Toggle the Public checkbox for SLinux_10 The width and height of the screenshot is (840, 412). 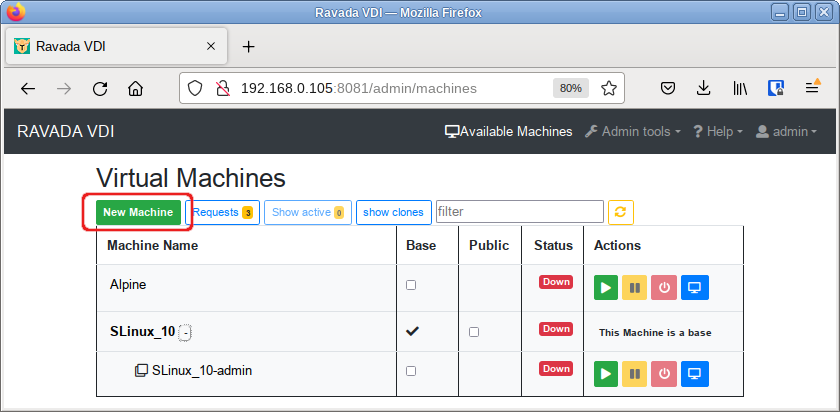(x=474, y=332)
